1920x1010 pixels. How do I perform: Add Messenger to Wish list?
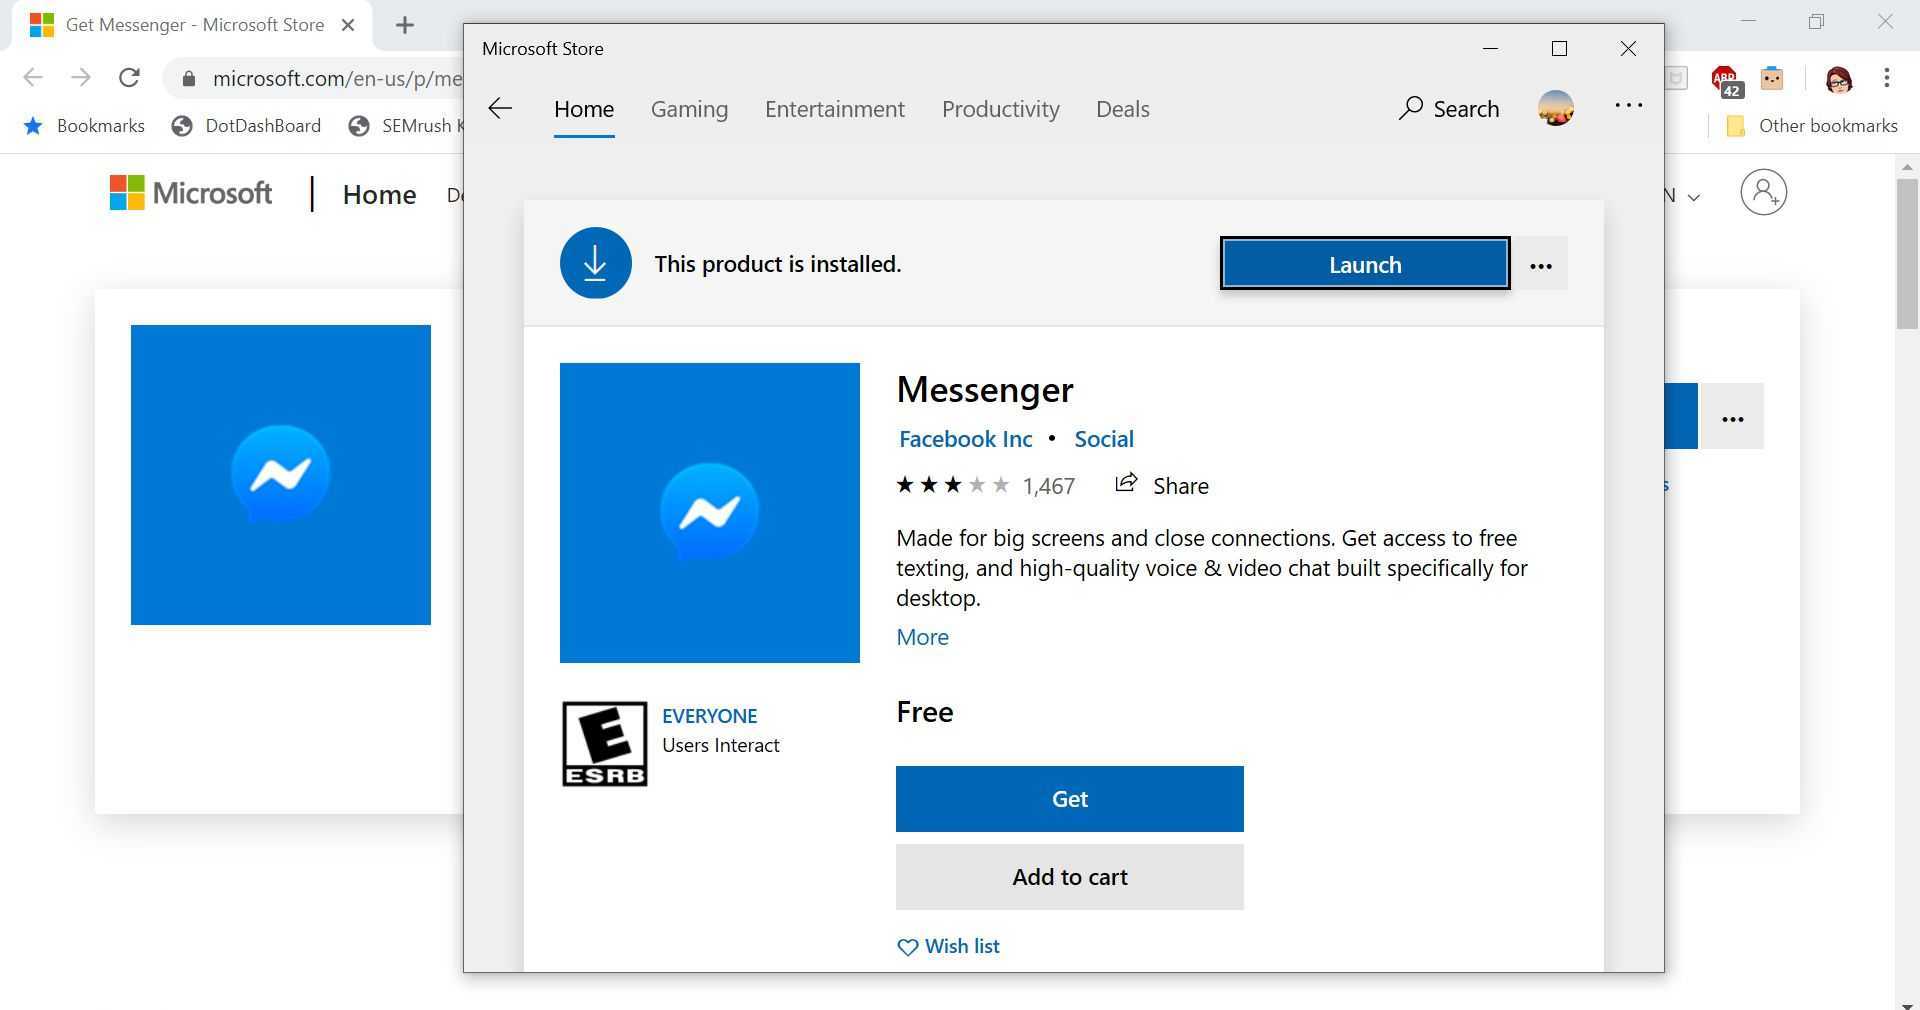pos(949,946)
